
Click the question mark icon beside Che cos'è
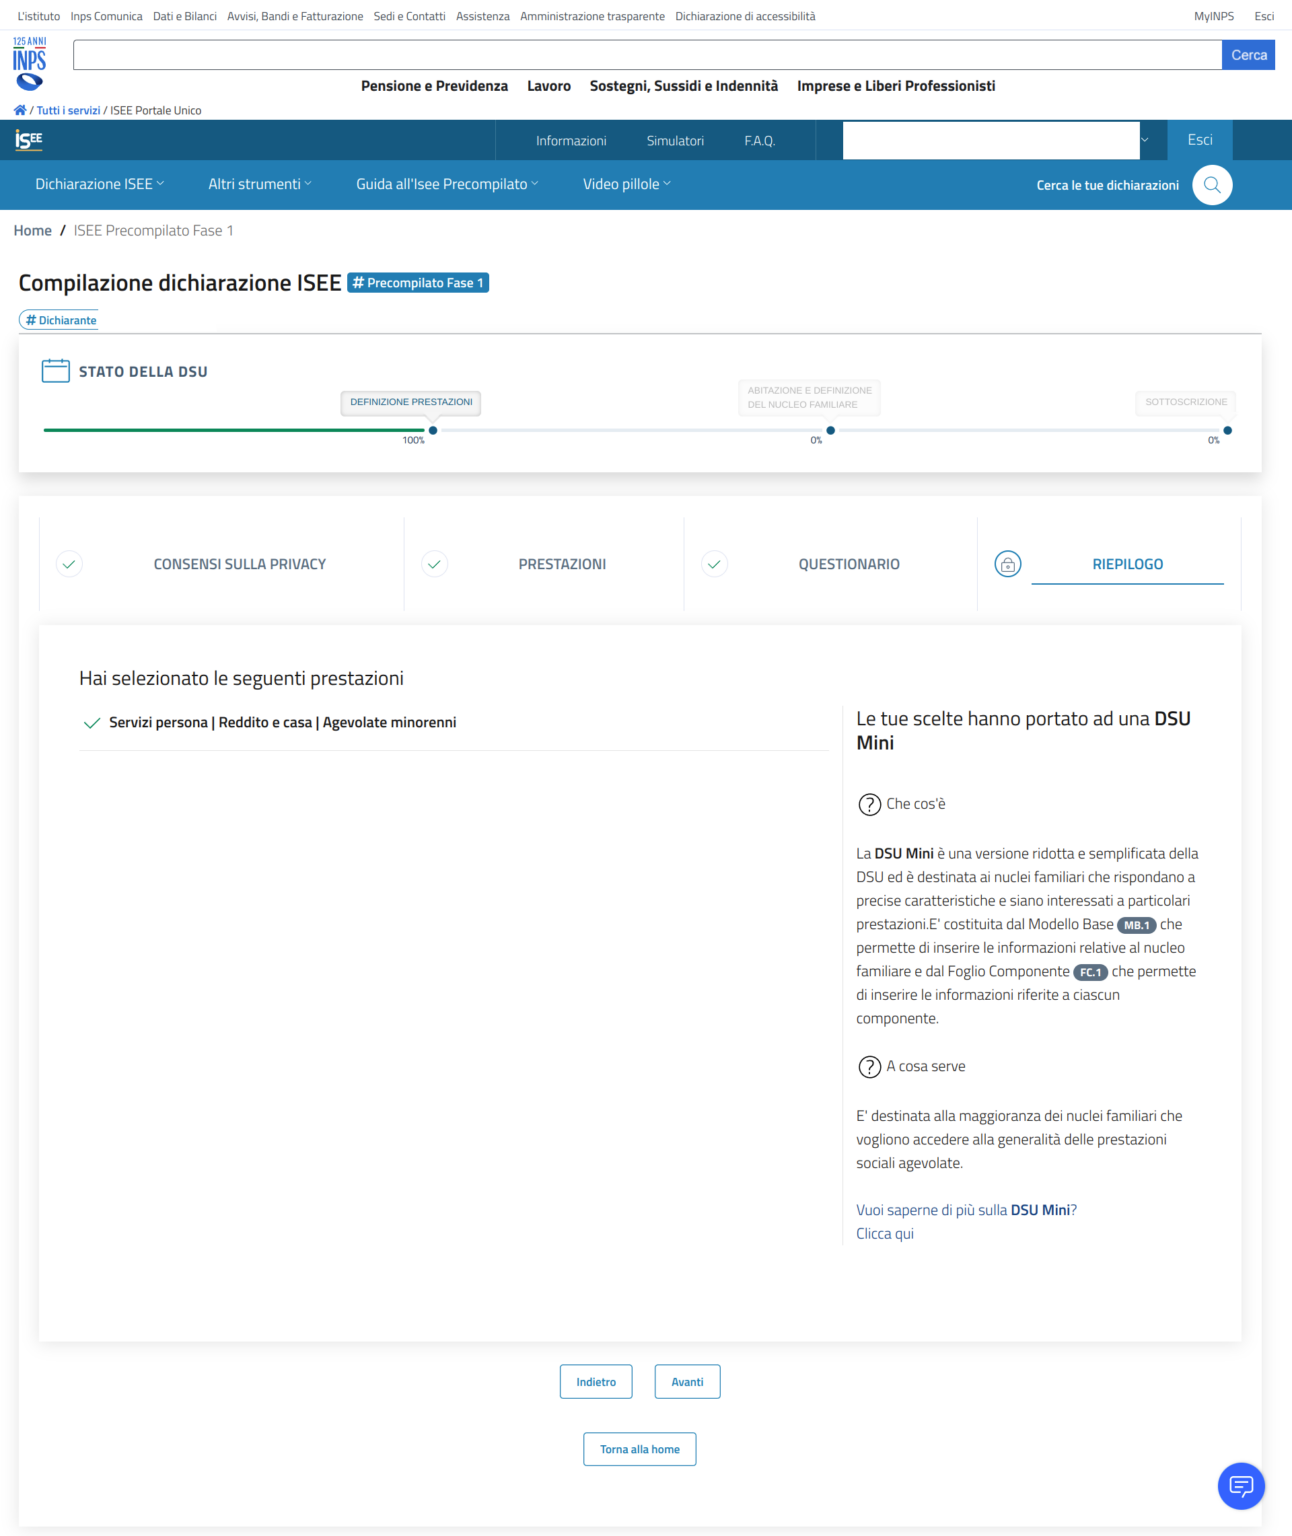click(x=870, y=804)
